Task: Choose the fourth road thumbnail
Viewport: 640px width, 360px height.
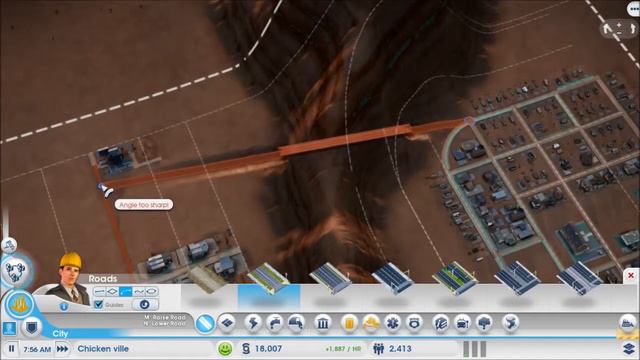Action: [392, 279]
